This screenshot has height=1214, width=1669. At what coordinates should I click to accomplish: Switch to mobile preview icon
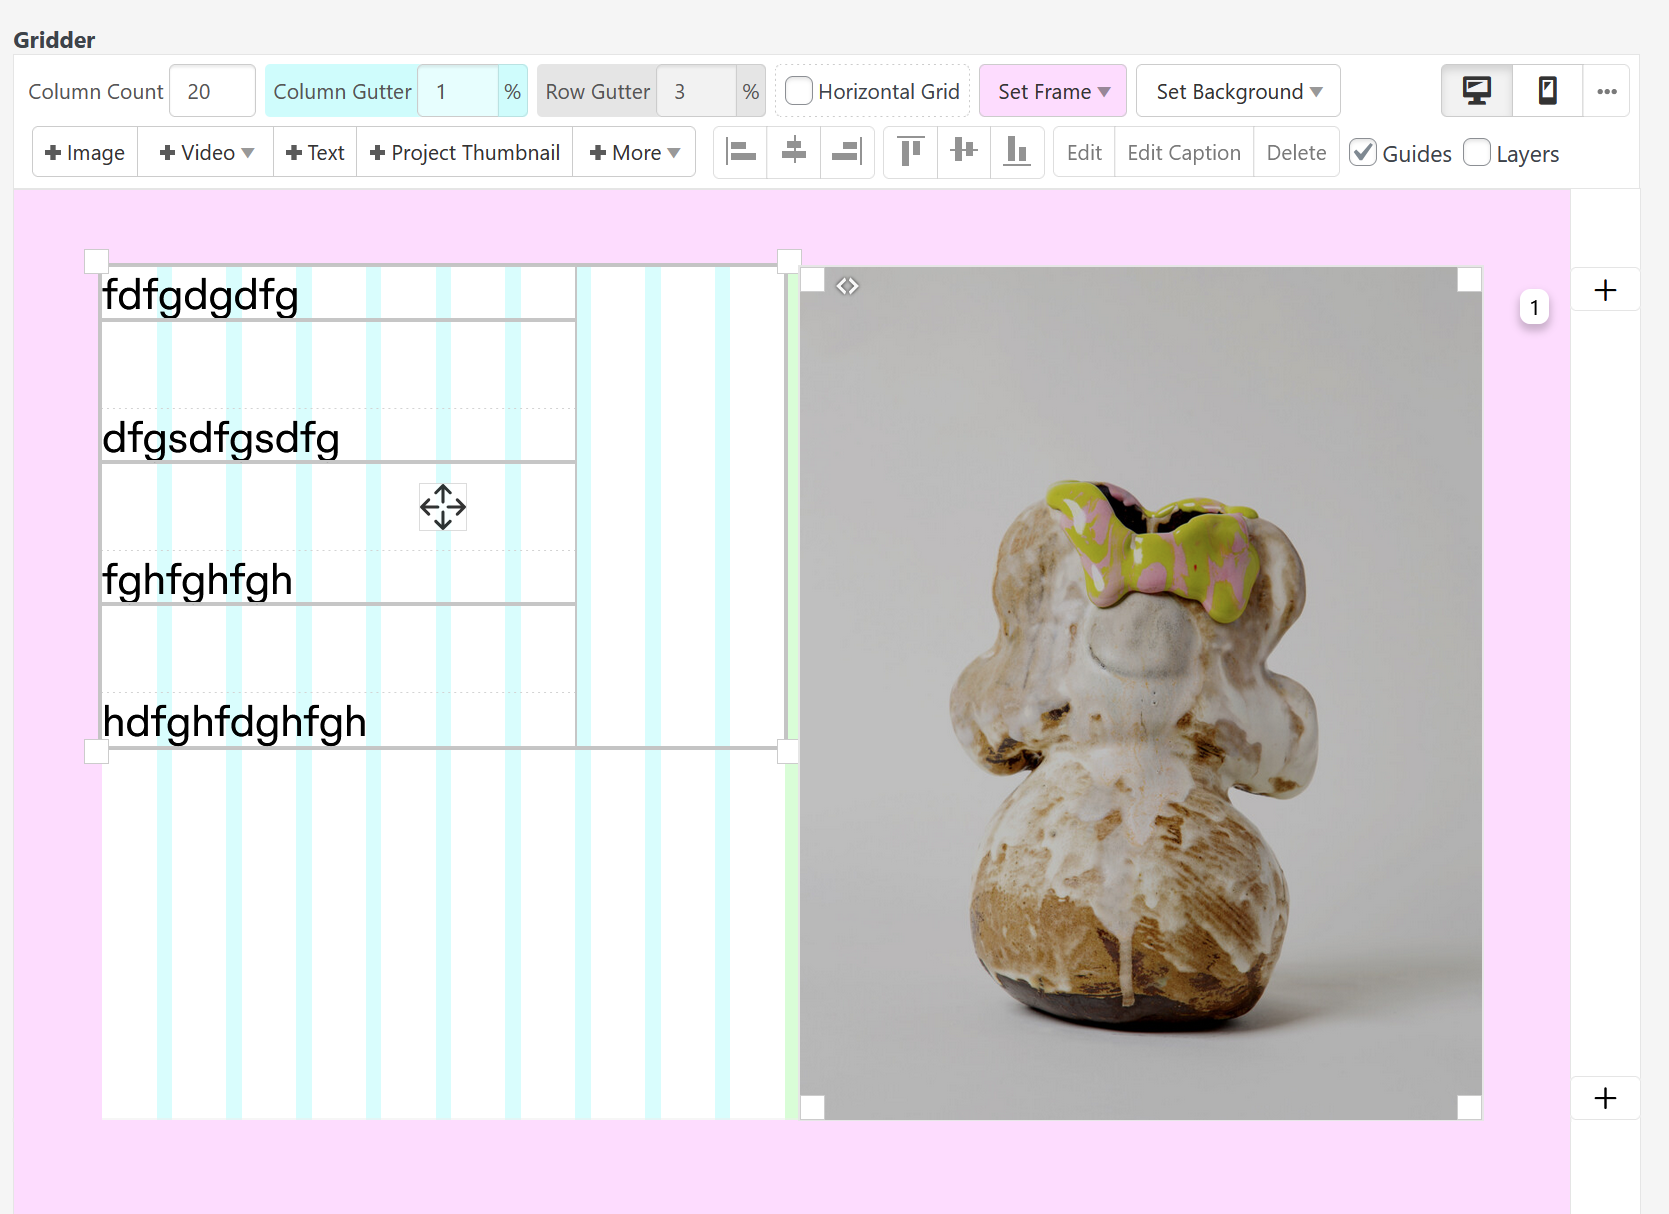tap(1548, 91)
